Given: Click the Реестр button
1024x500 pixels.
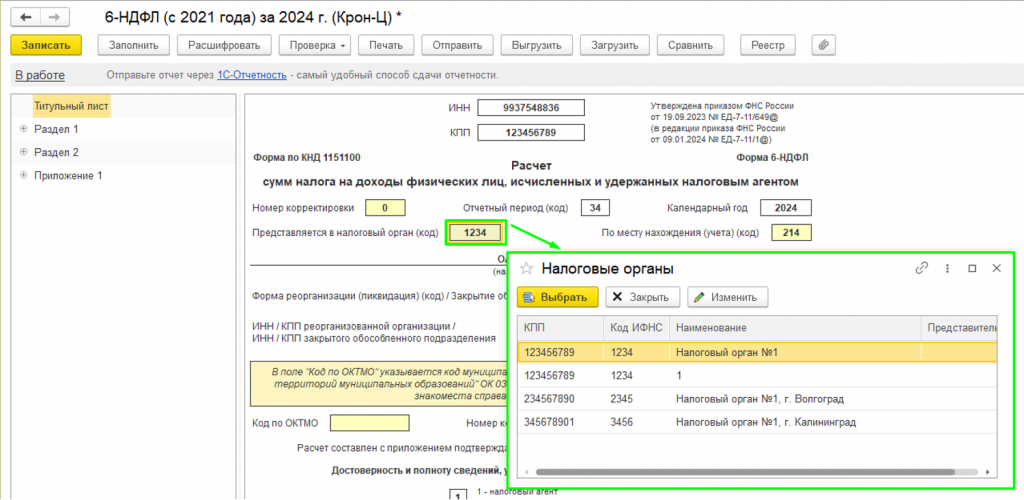Looking at the screenshot, I should [x=768, y=45].
